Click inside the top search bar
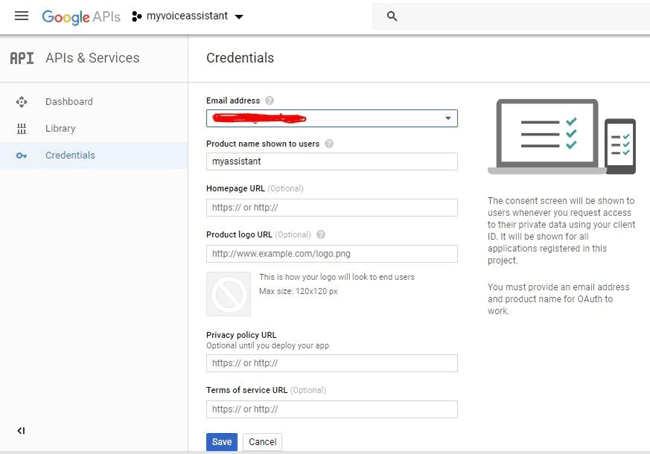 [511, 16]
